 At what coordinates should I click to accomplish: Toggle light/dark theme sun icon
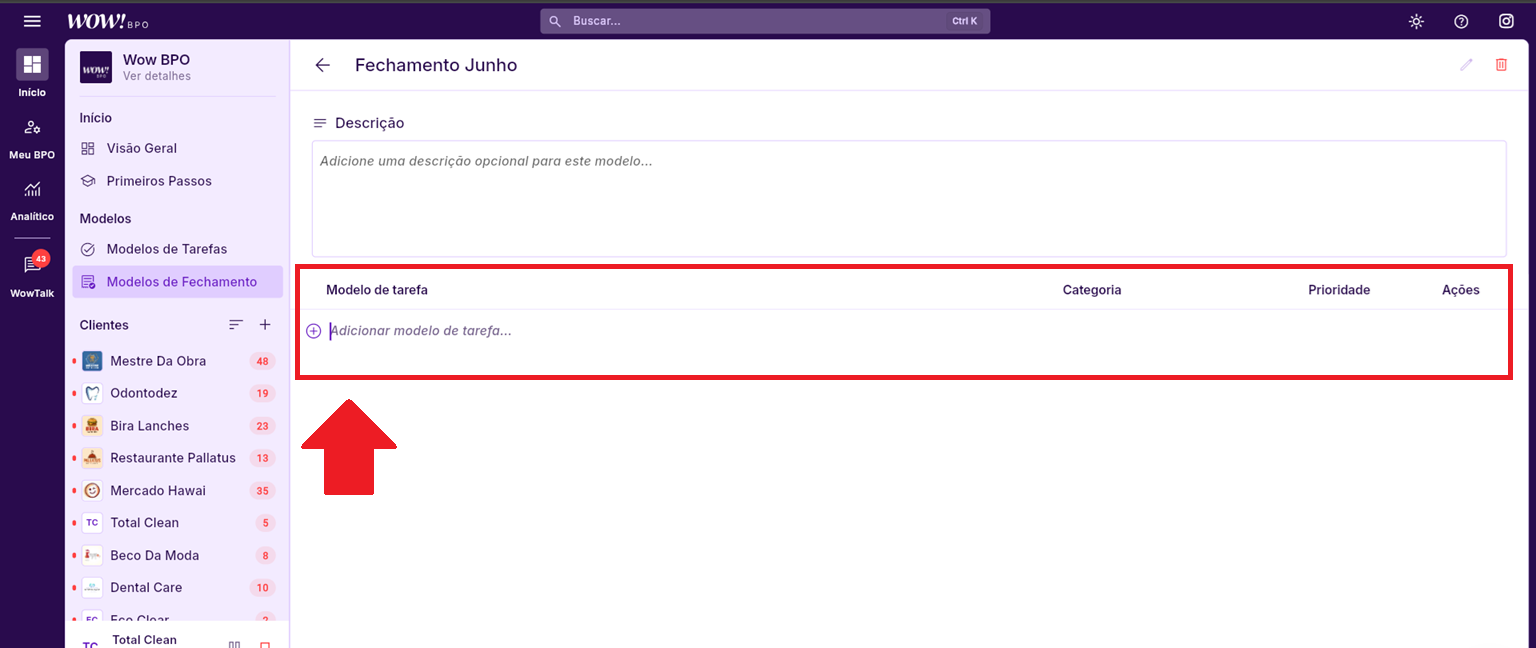1416,21
